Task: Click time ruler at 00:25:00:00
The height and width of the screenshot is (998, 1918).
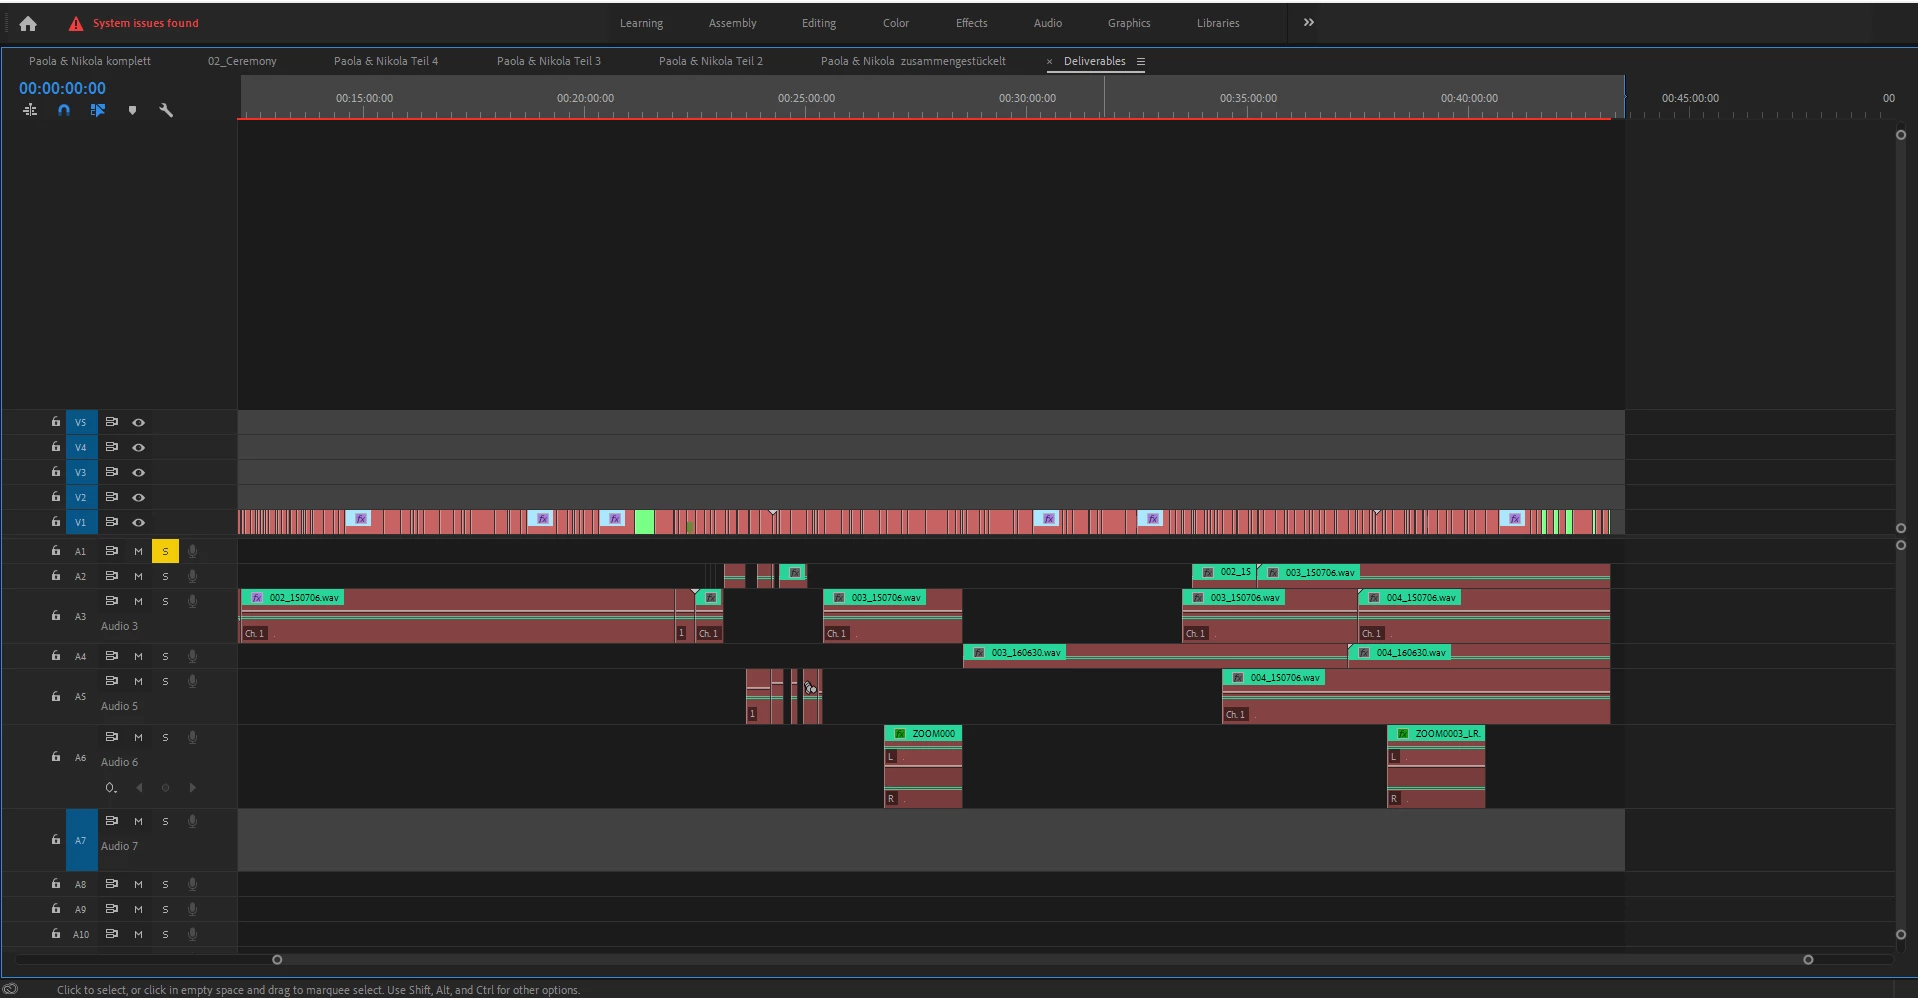Action: 806,98
